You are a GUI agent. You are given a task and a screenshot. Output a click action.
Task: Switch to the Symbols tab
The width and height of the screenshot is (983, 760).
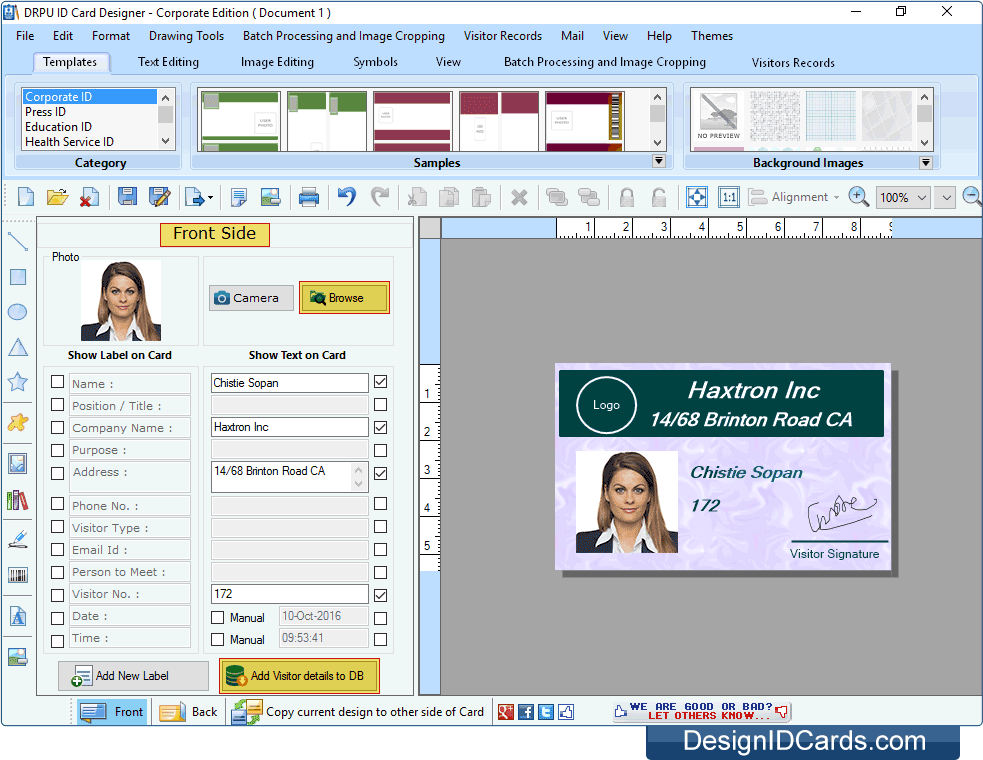point(375,61)
